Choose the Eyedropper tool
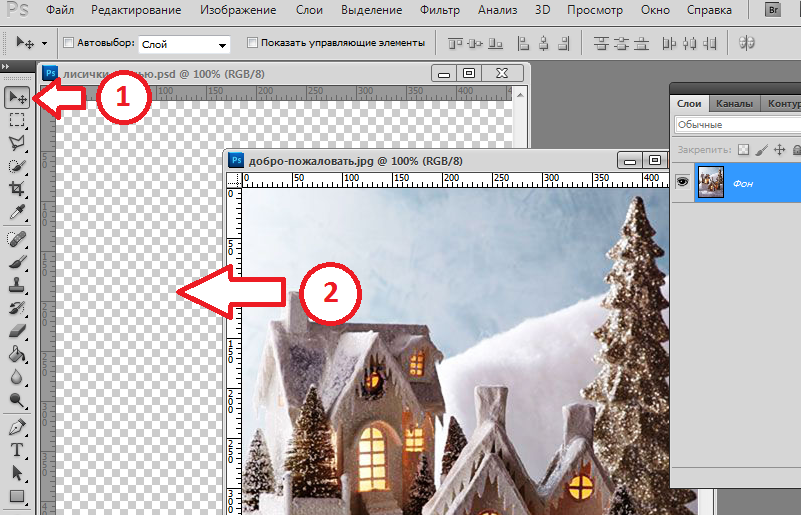This screenshot has width=801, height=515. click(17, 212)
